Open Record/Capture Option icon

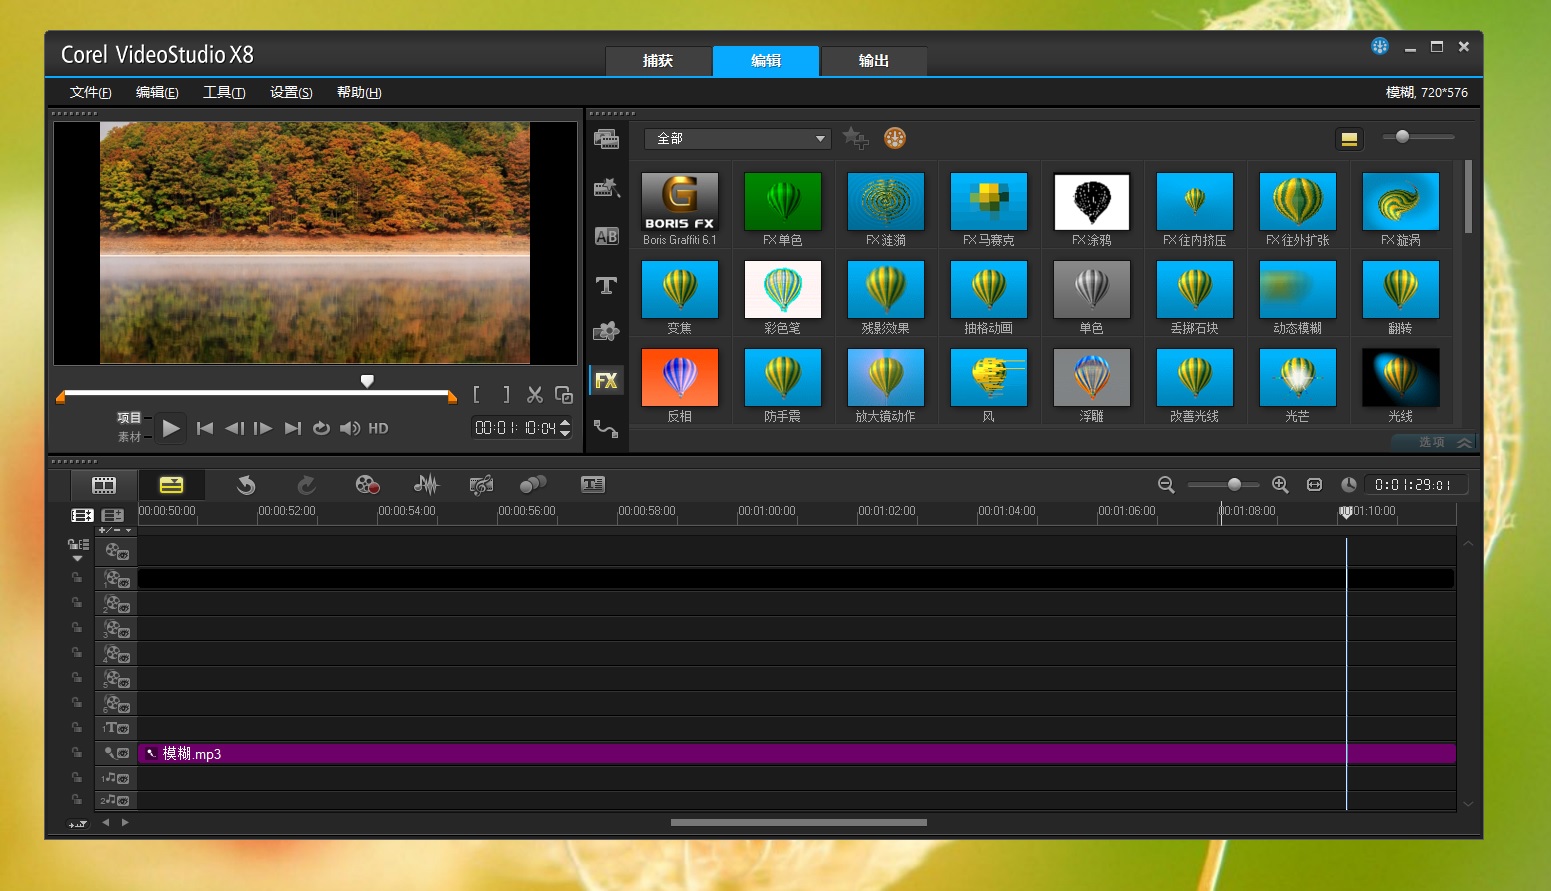367,485
